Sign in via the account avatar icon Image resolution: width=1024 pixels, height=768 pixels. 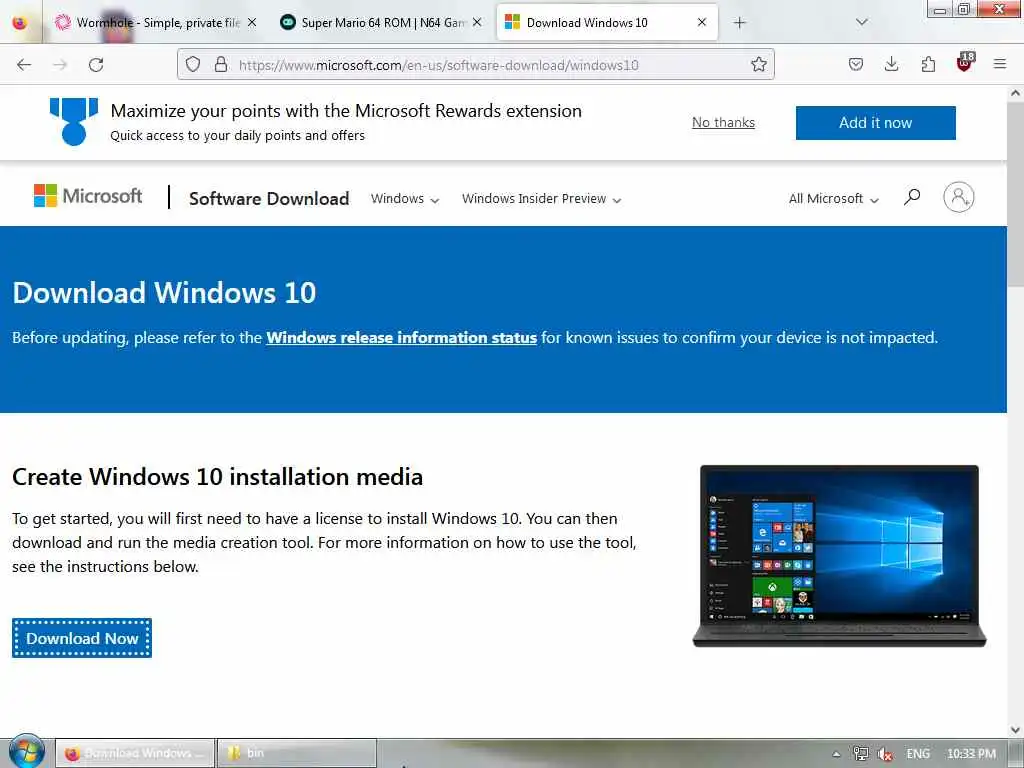[x=958, y=197]
